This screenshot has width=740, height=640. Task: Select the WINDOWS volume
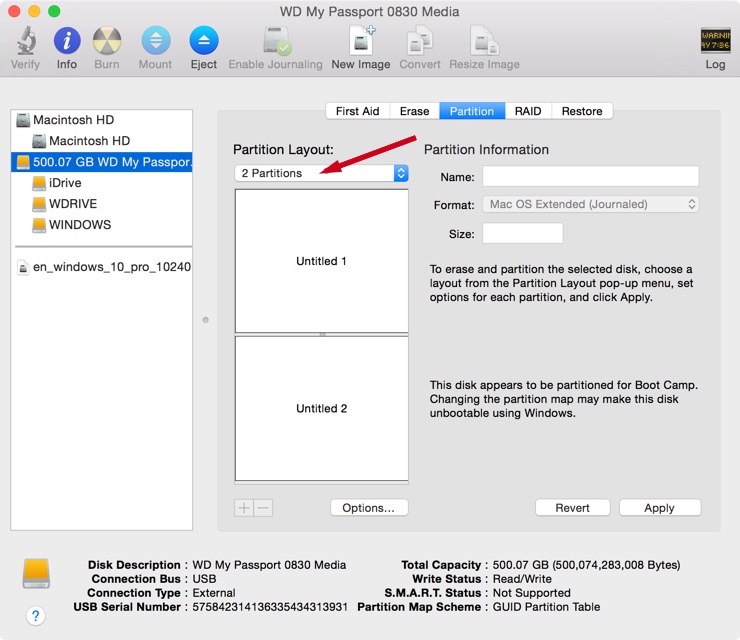[x=101, y=225]
